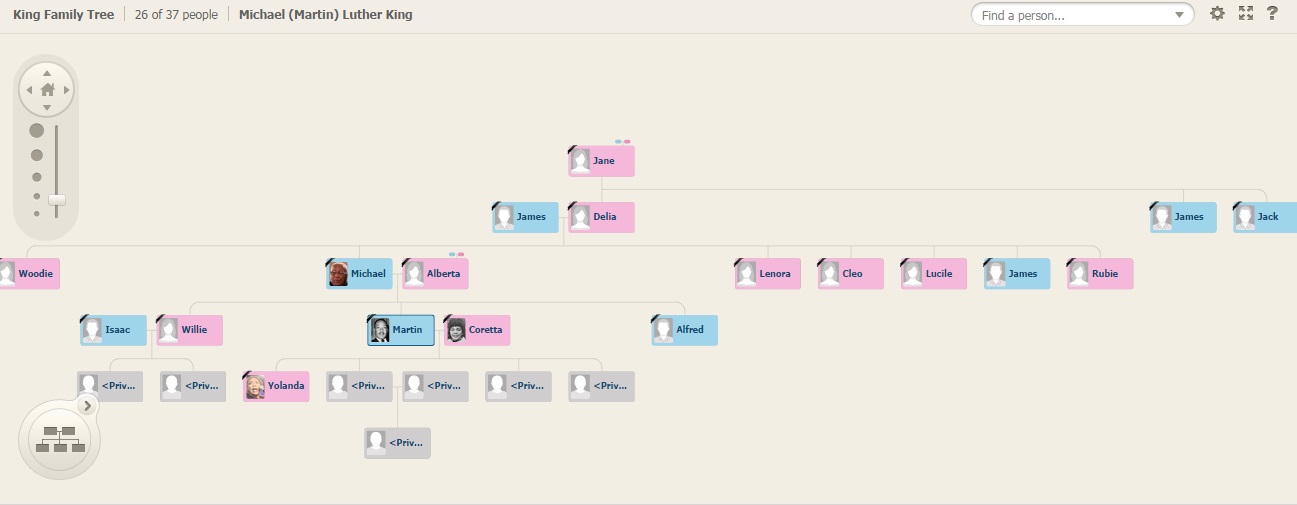Click Michael (Martin) Luther King name in header
The width and height of the screenshot is (1297, 505).
tap(325, 15)
